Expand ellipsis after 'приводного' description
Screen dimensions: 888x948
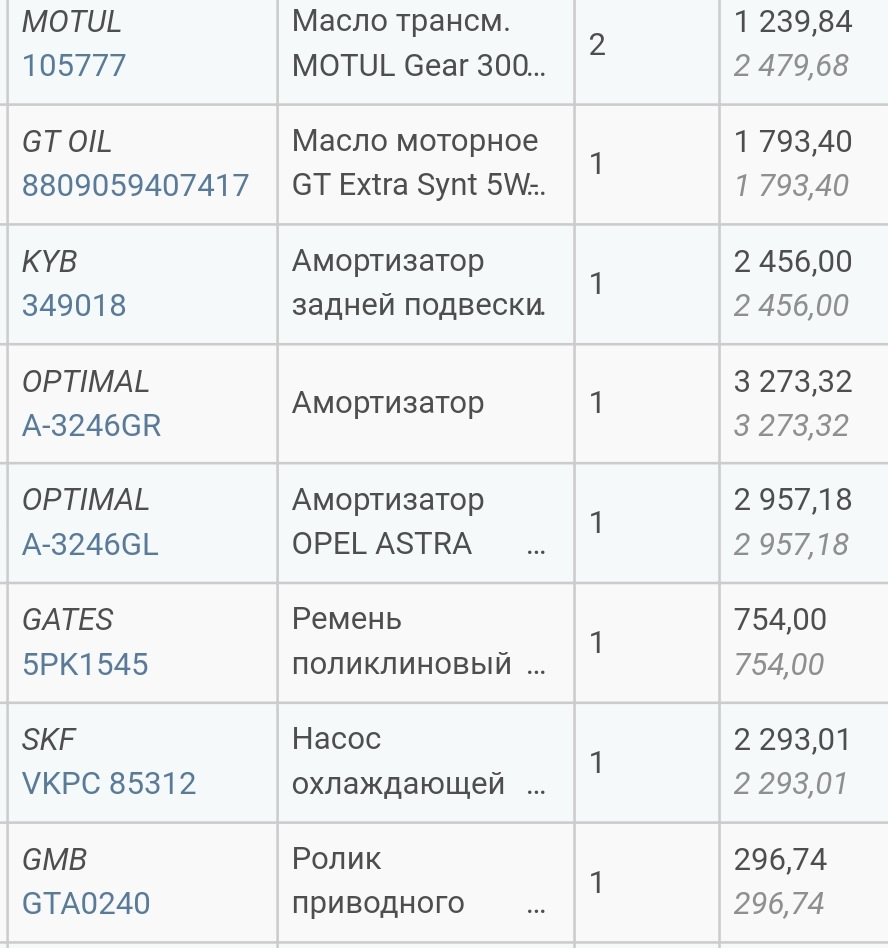(x=536, y=905)
